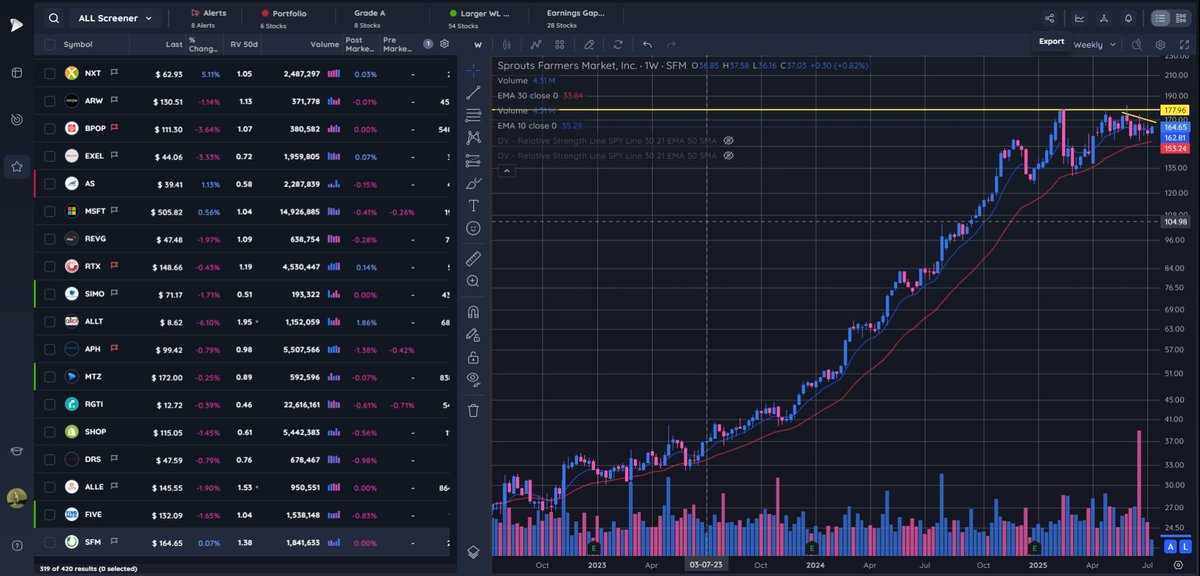Open the screener search magnifier
1200x576 pixels.
[52, 18]
